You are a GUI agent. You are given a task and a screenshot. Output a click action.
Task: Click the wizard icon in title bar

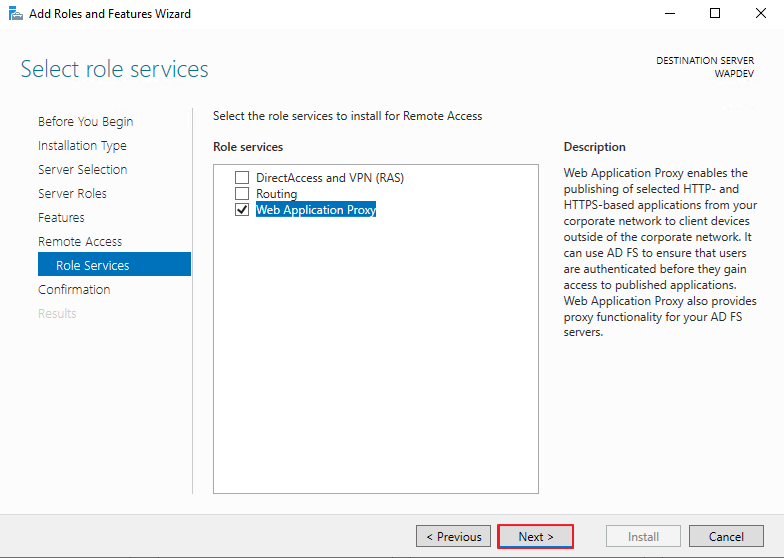(16, 14)
